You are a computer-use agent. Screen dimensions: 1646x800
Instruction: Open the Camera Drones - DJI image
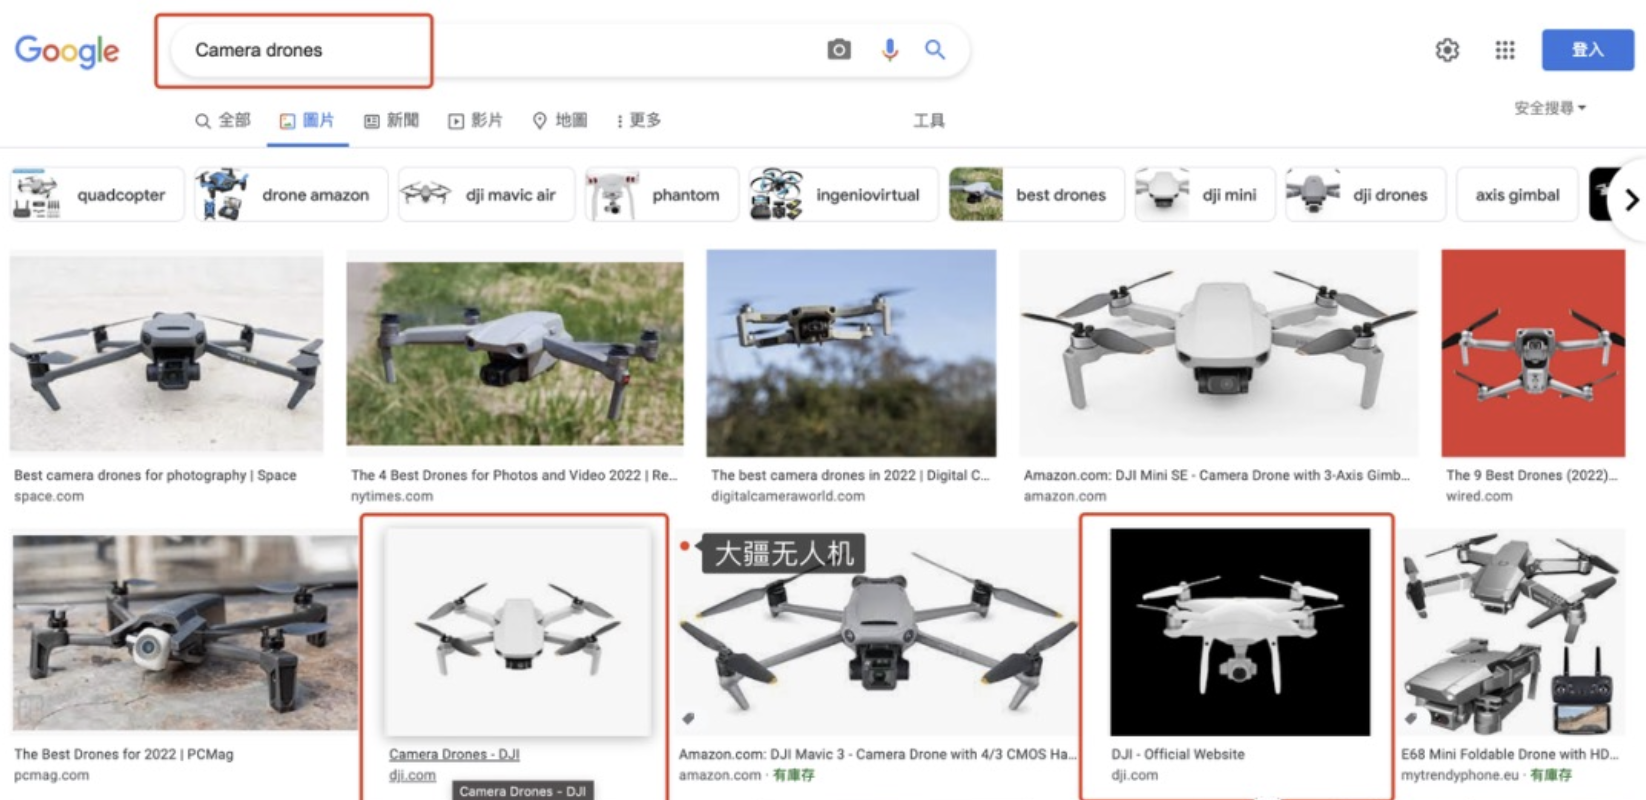[517, 632]
